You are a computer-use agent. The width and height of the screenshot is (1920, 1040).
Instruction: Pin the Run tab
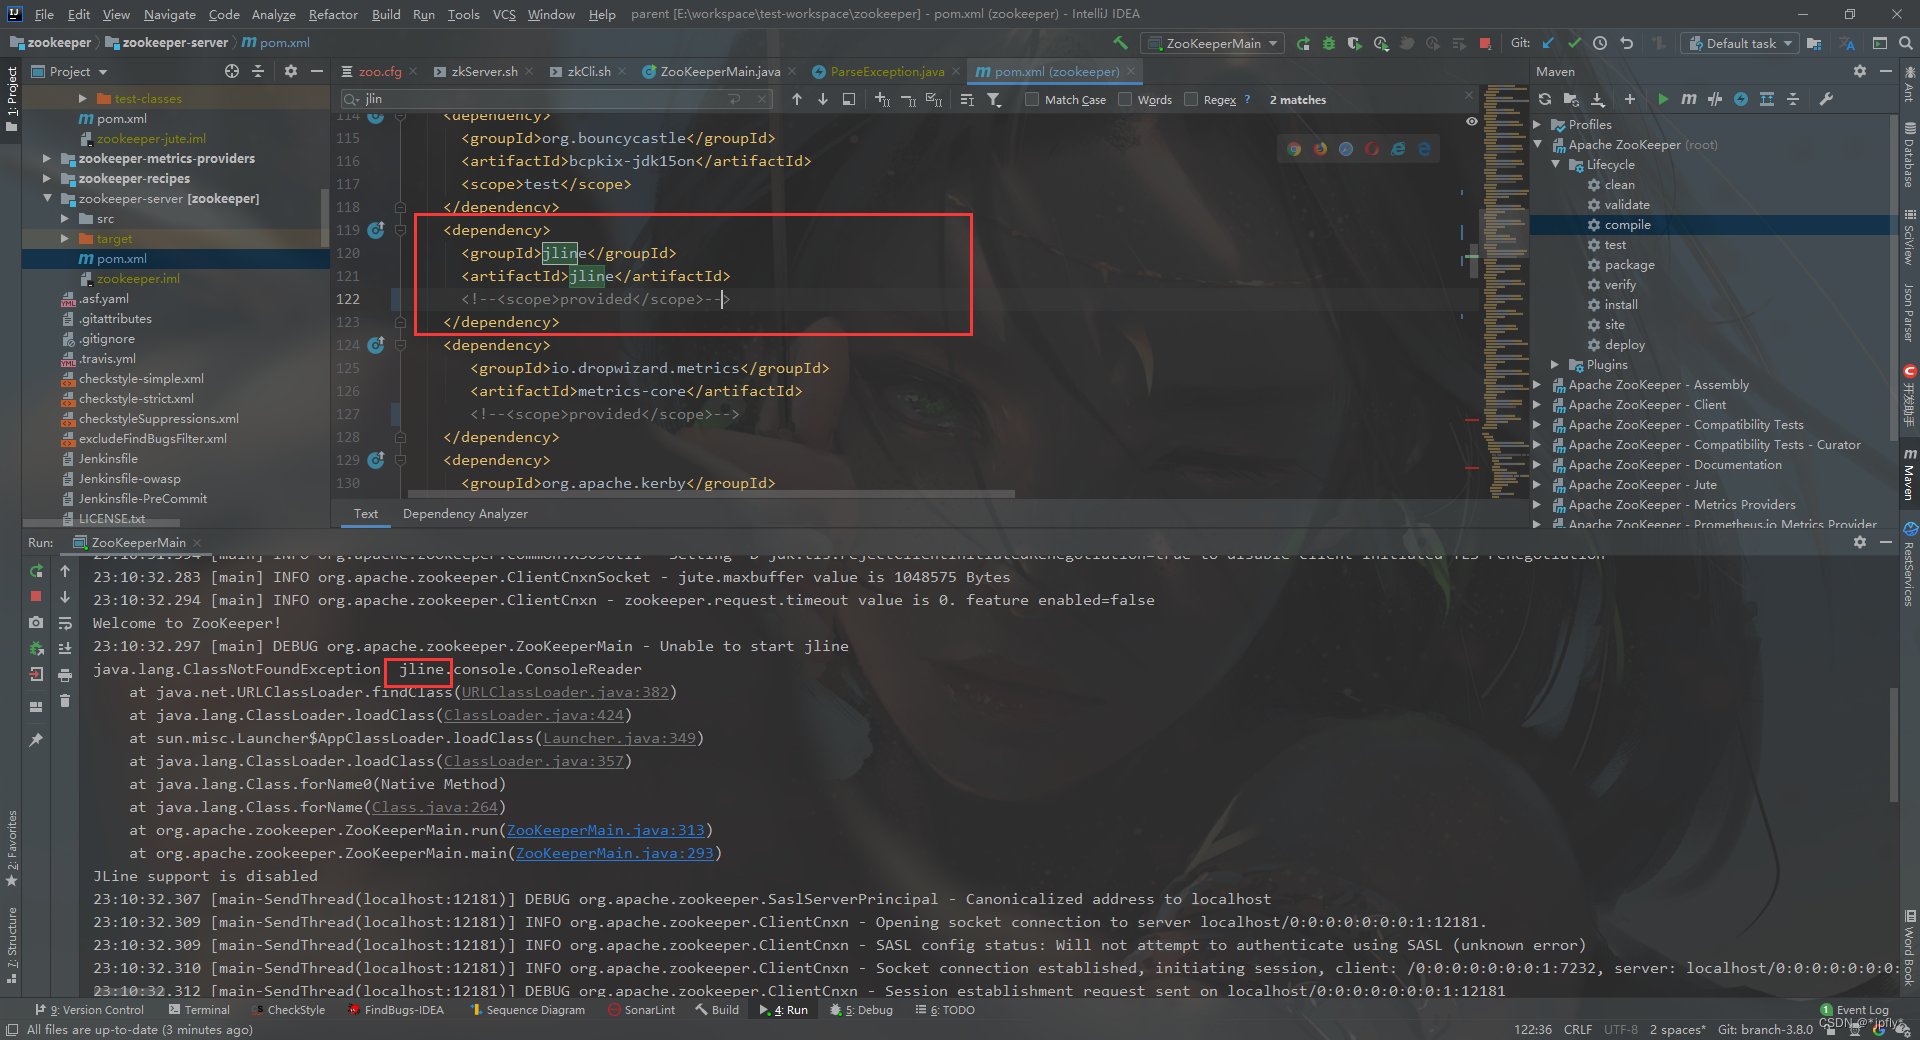[x=36, y=740]
